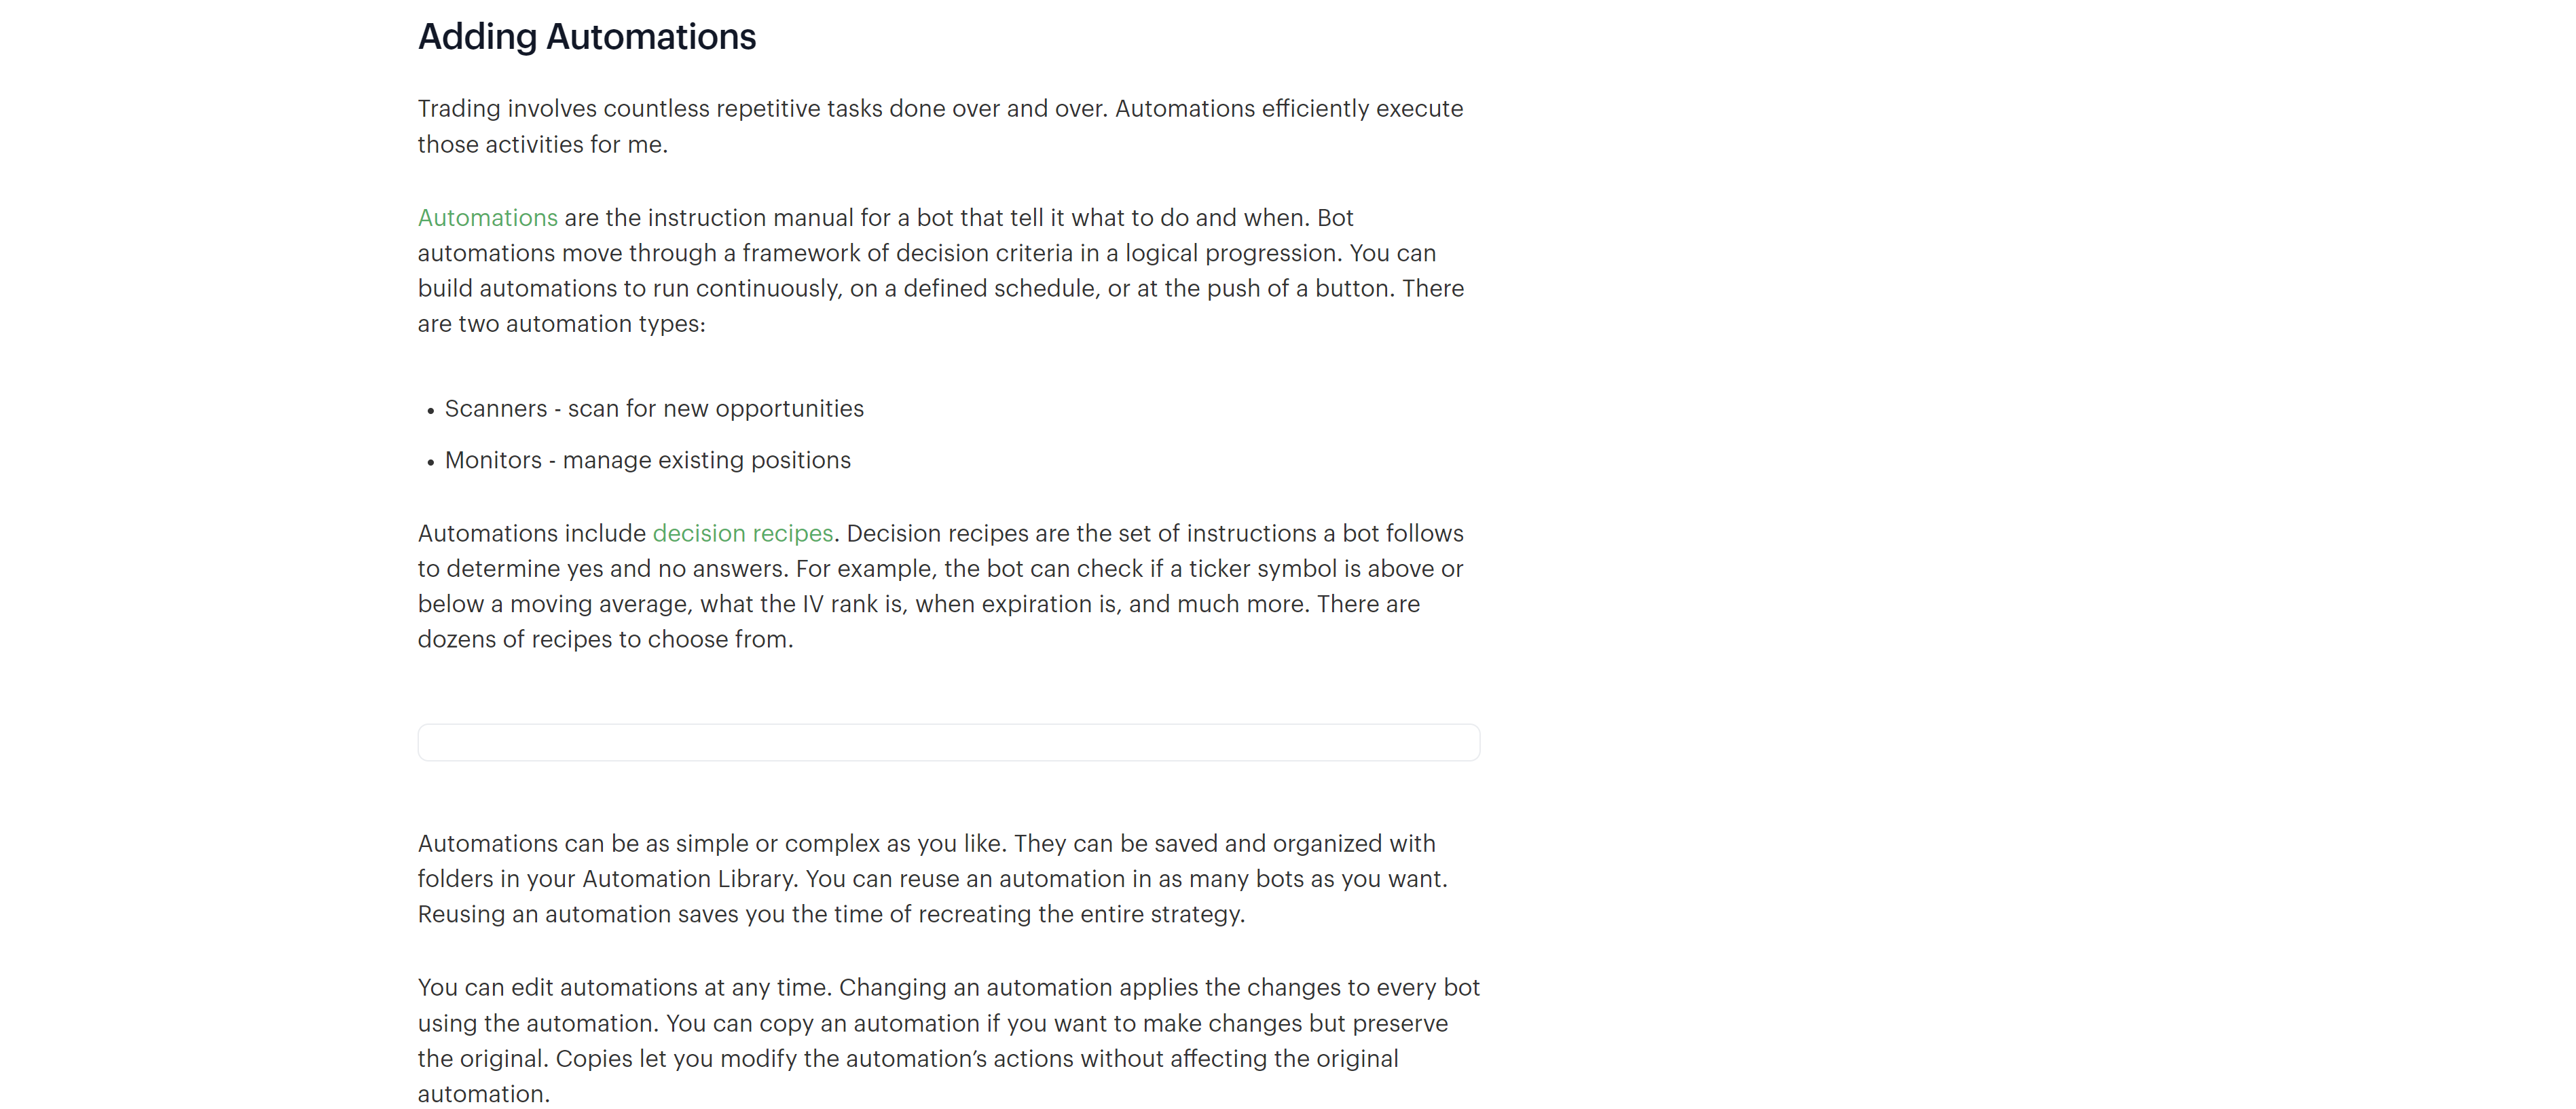This screenshot has width=2576, height=1109.
Task: Click the "Monitors" bullet list item
Action: tap(647, 461)
